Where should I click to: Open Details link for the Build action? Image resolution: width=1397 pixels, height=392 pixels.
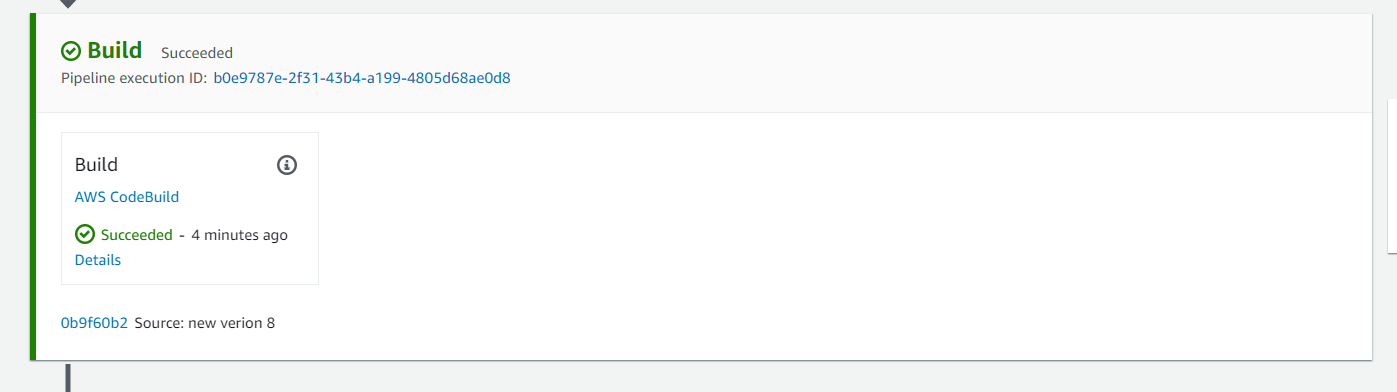pos(98,260)
